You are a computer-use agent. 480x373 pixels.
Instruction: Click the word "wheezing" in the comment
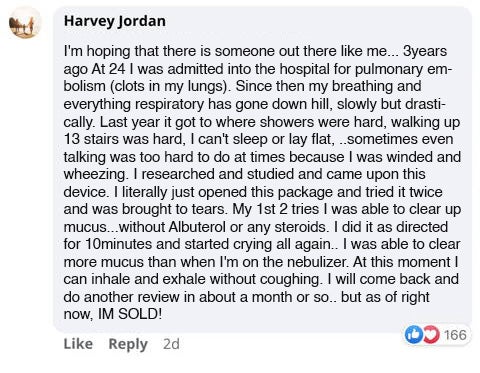(96, 174)
